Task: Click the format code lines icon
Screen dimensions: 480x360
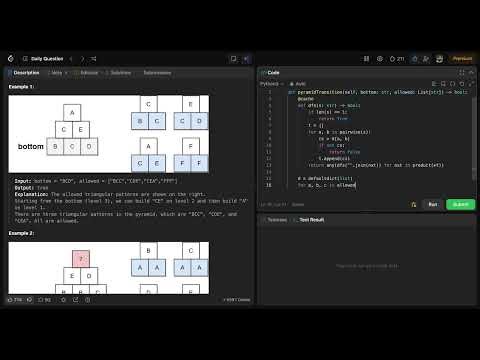Action: 434,84
